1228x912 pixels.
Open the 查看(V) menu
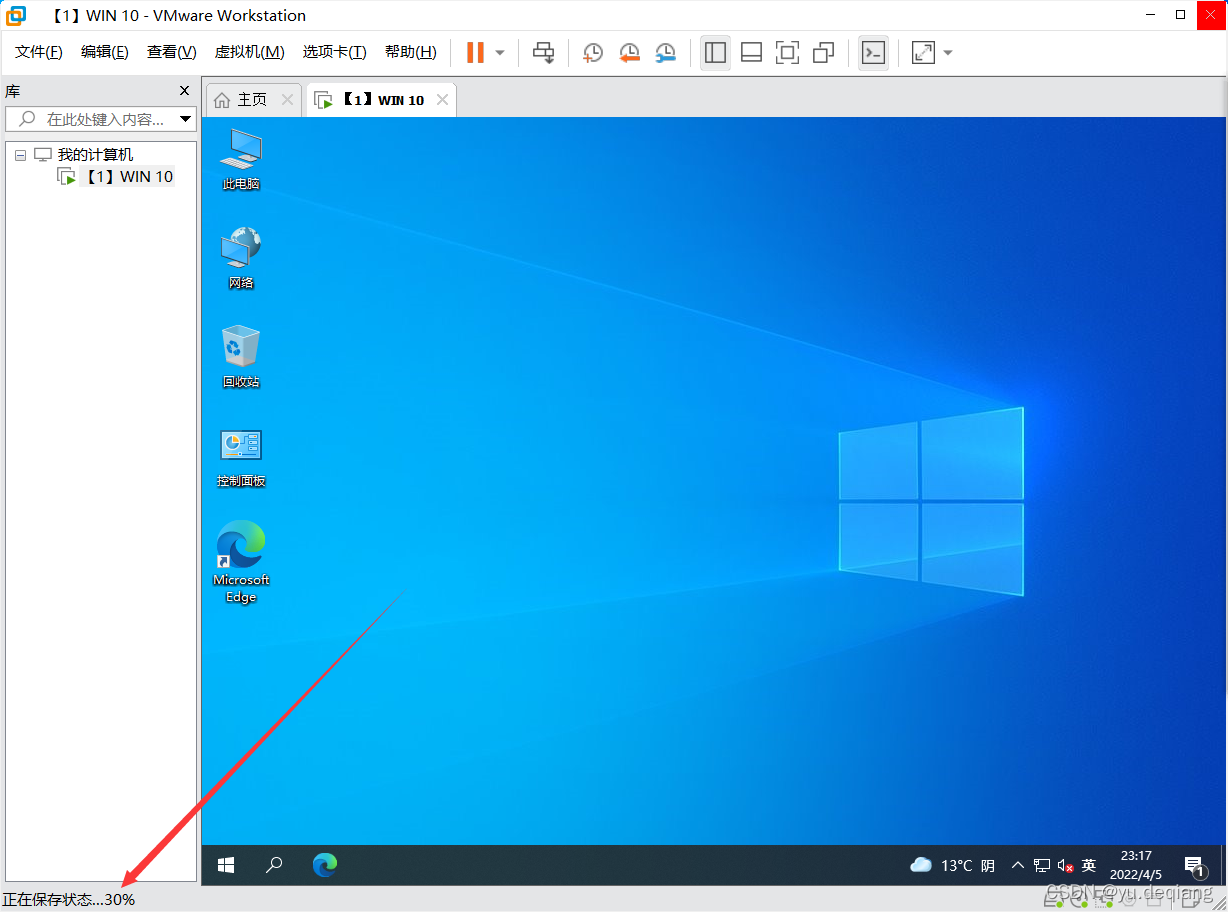(x=172, y=52)
